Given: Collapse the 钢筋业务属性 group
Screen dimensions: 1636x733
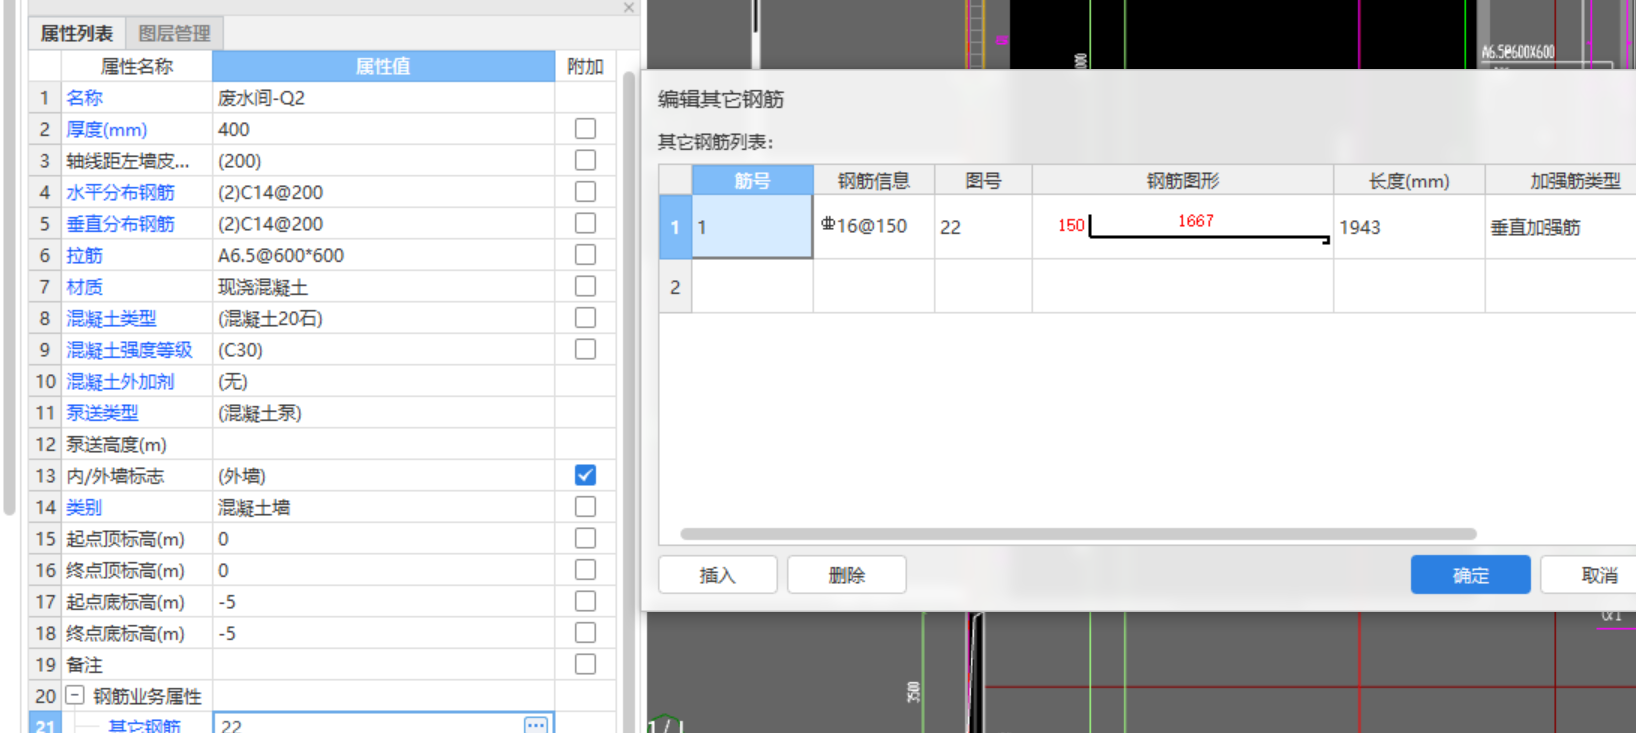Looking at the screenshot, I should tap(75, 695).
